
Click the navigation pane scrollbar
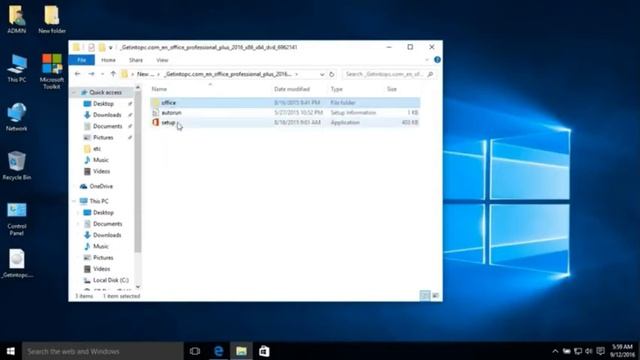[x=138, y=171]
